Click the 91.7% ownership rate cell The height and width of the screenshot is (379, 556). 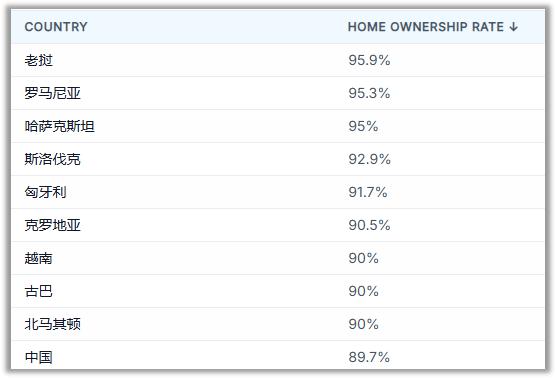click(x=368, y=192)
